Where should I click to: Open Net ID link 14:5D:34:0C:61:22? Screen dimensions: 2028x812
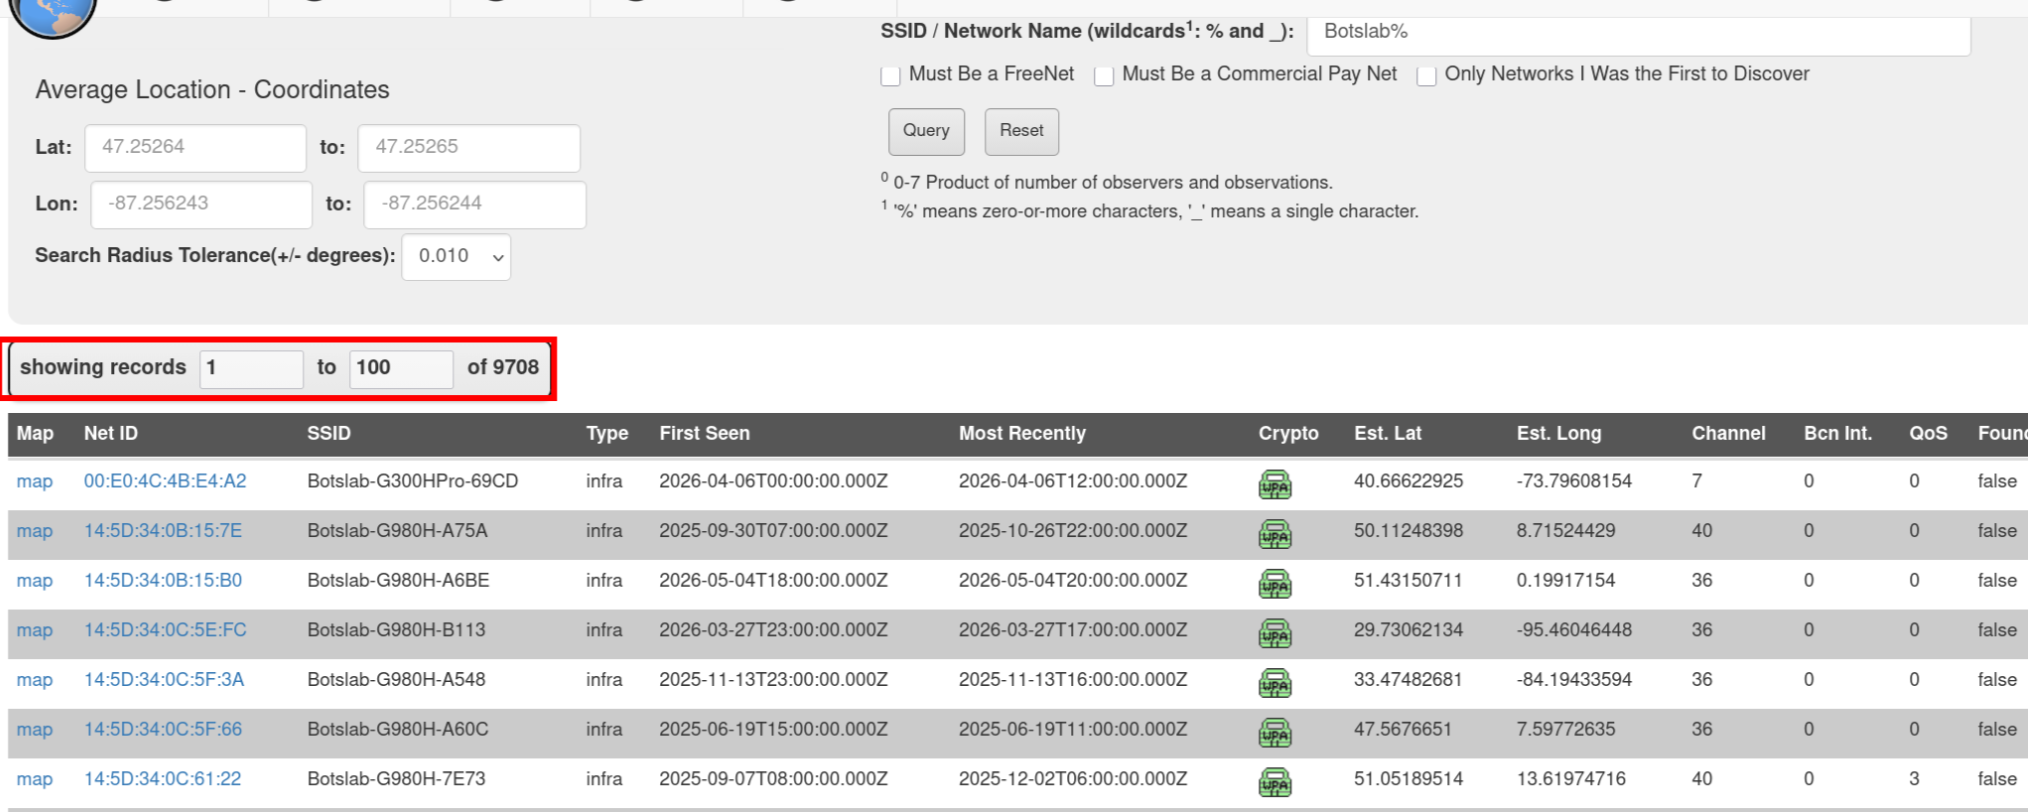[162, 779]
